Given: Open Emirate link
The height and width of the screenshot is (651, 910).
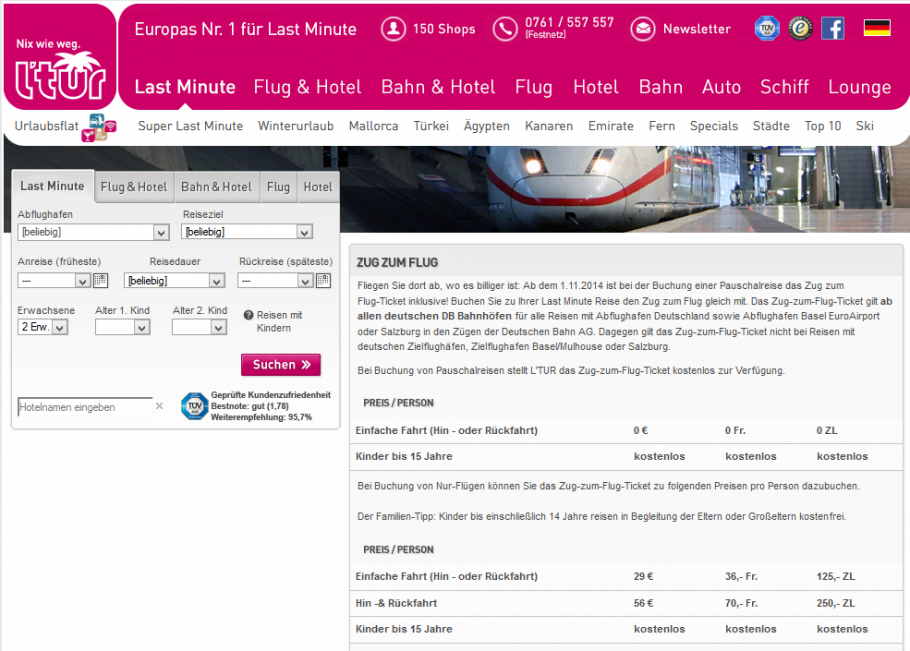Looking at the screenshot, I should (611, 126).
